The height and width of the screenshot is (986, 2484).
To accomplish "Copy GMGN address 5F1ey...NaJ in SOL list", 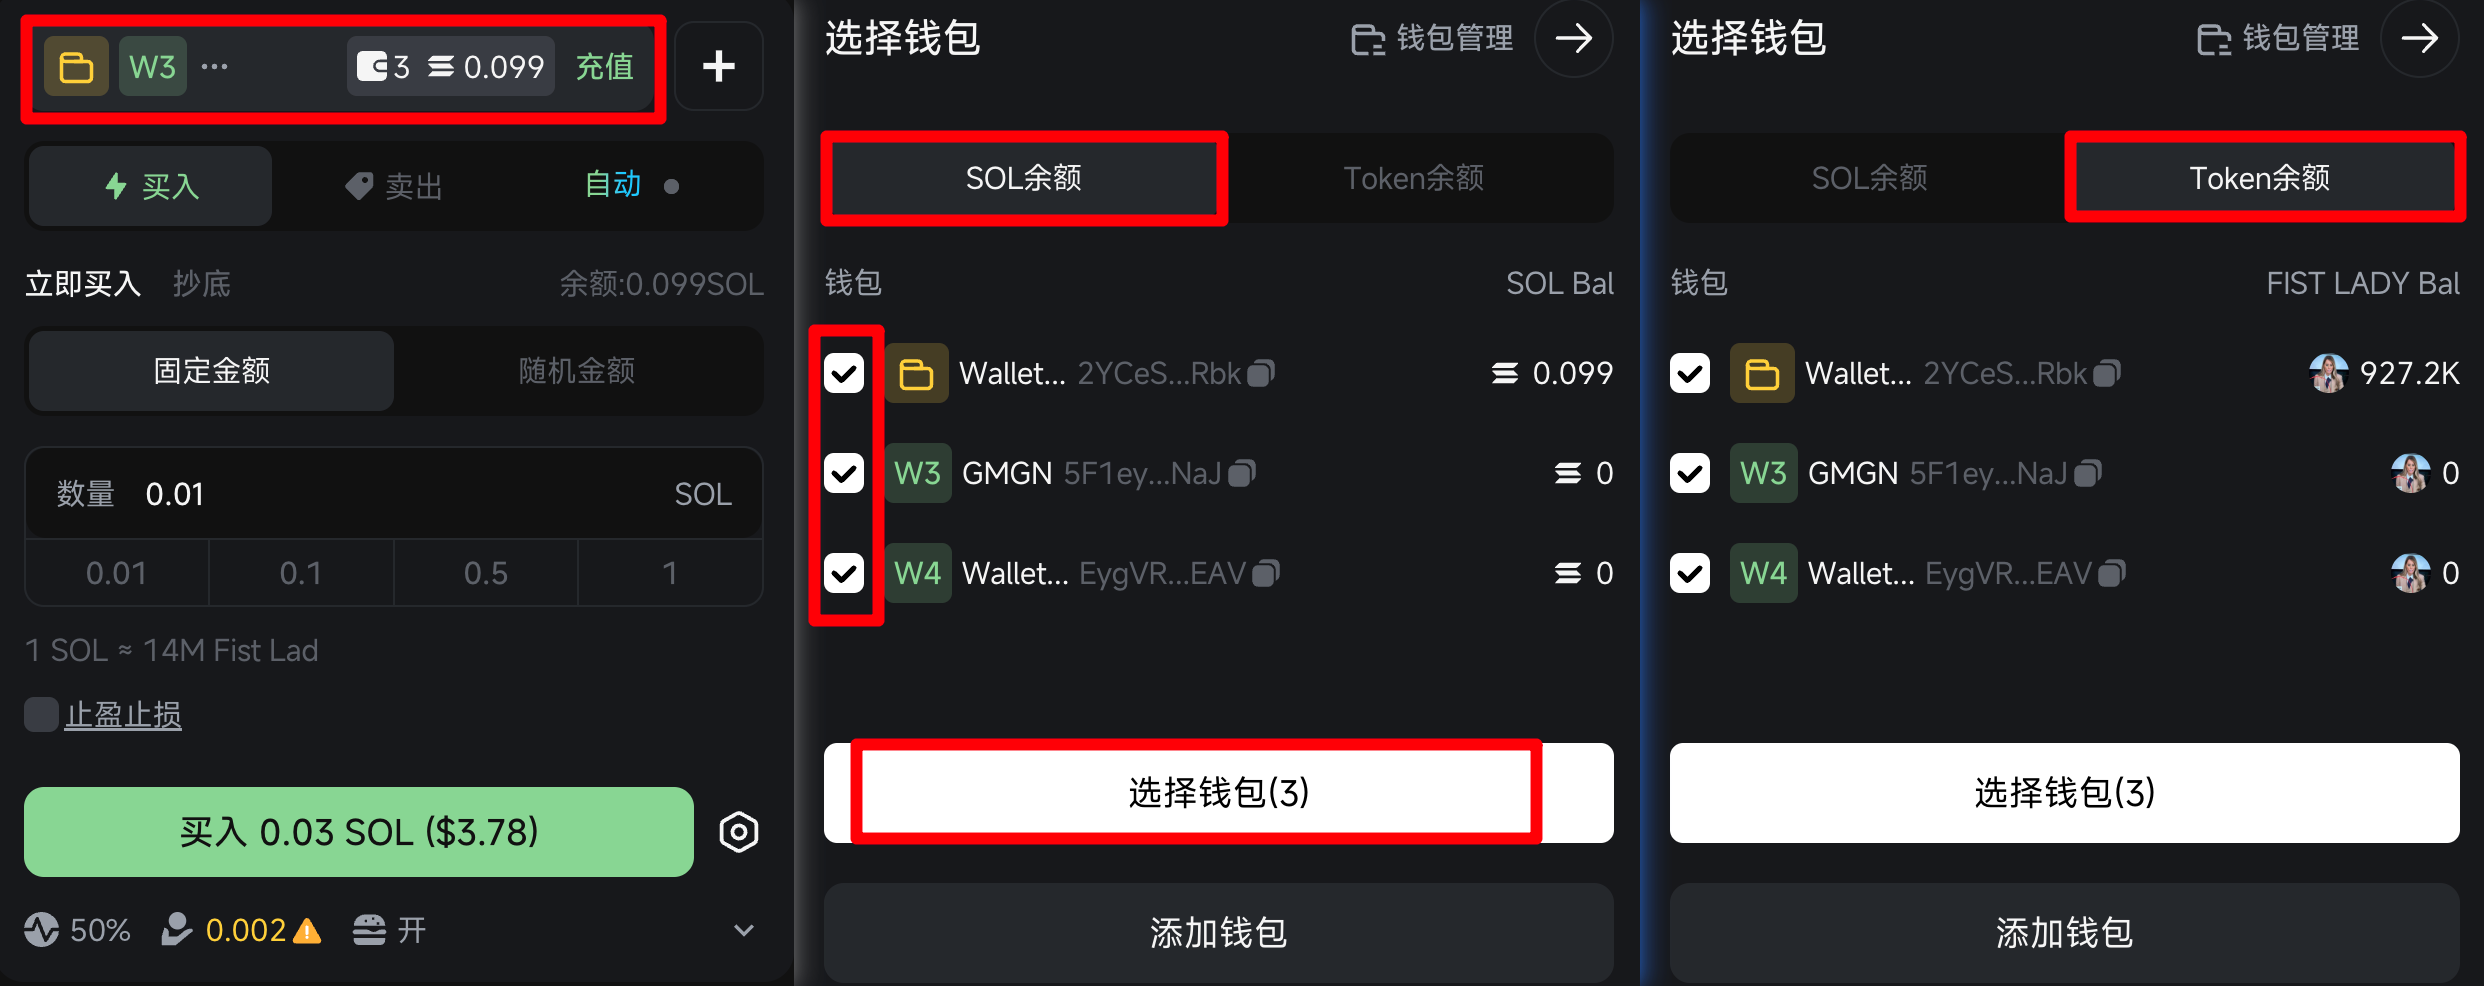I will click(1243, 473).
